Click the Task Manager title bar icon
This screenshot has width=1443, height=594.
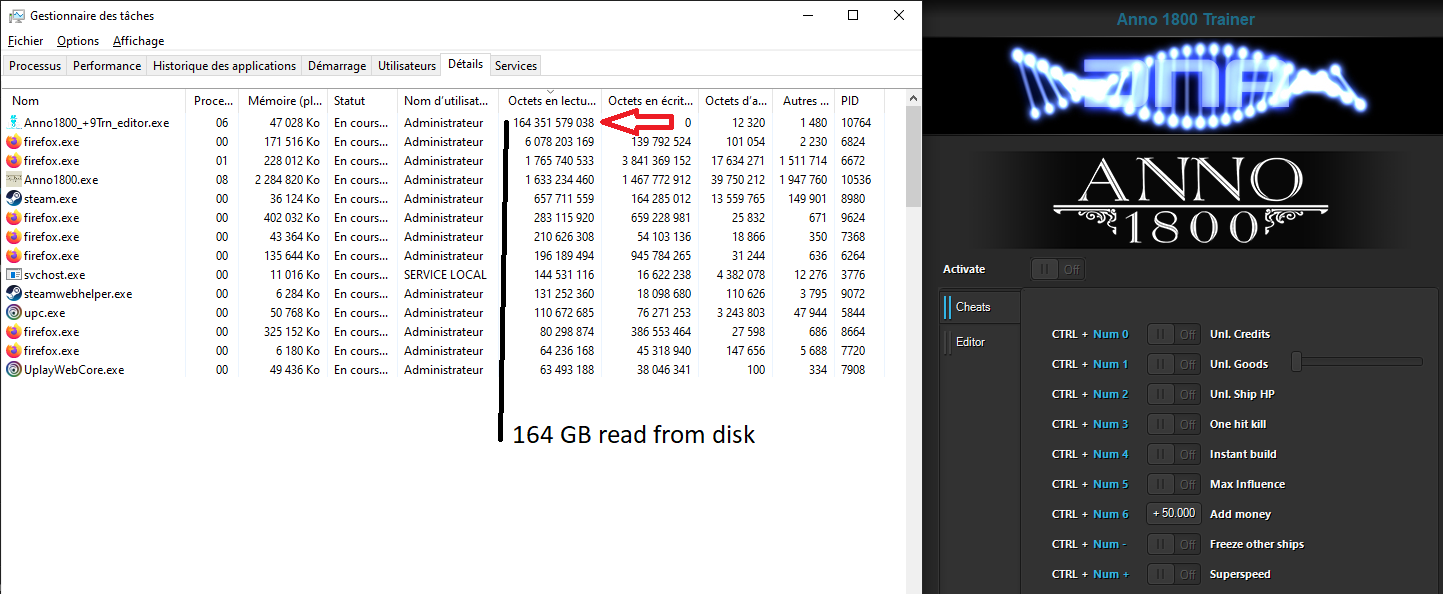pyautogui.click(x=16, y=16)
